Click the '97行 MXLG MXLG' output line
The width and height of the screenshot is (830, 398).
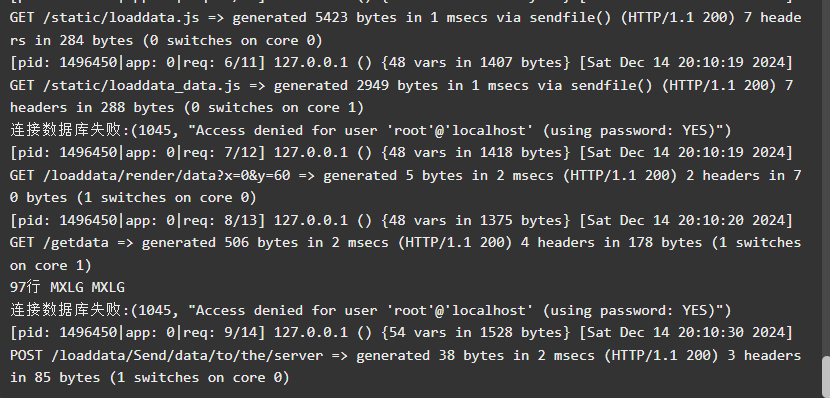coord(67,287)
